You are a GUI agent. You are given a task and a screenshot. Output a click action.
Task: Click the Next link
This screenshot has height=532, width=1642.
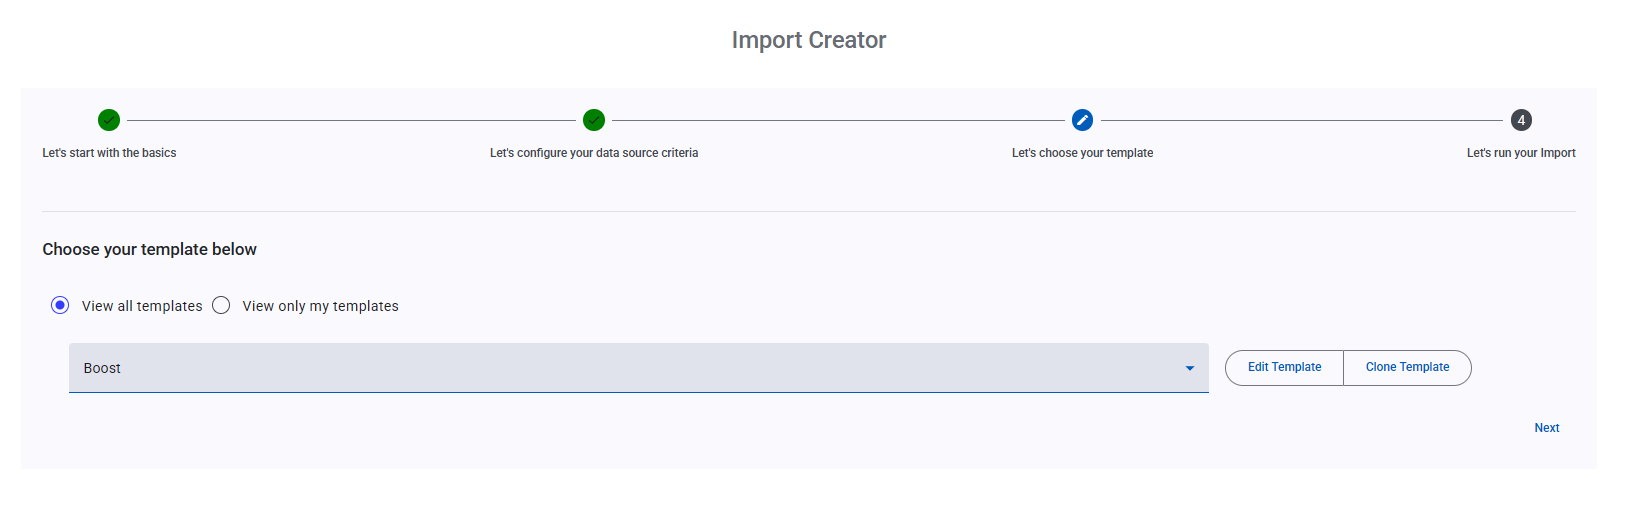pos(1547,428)
